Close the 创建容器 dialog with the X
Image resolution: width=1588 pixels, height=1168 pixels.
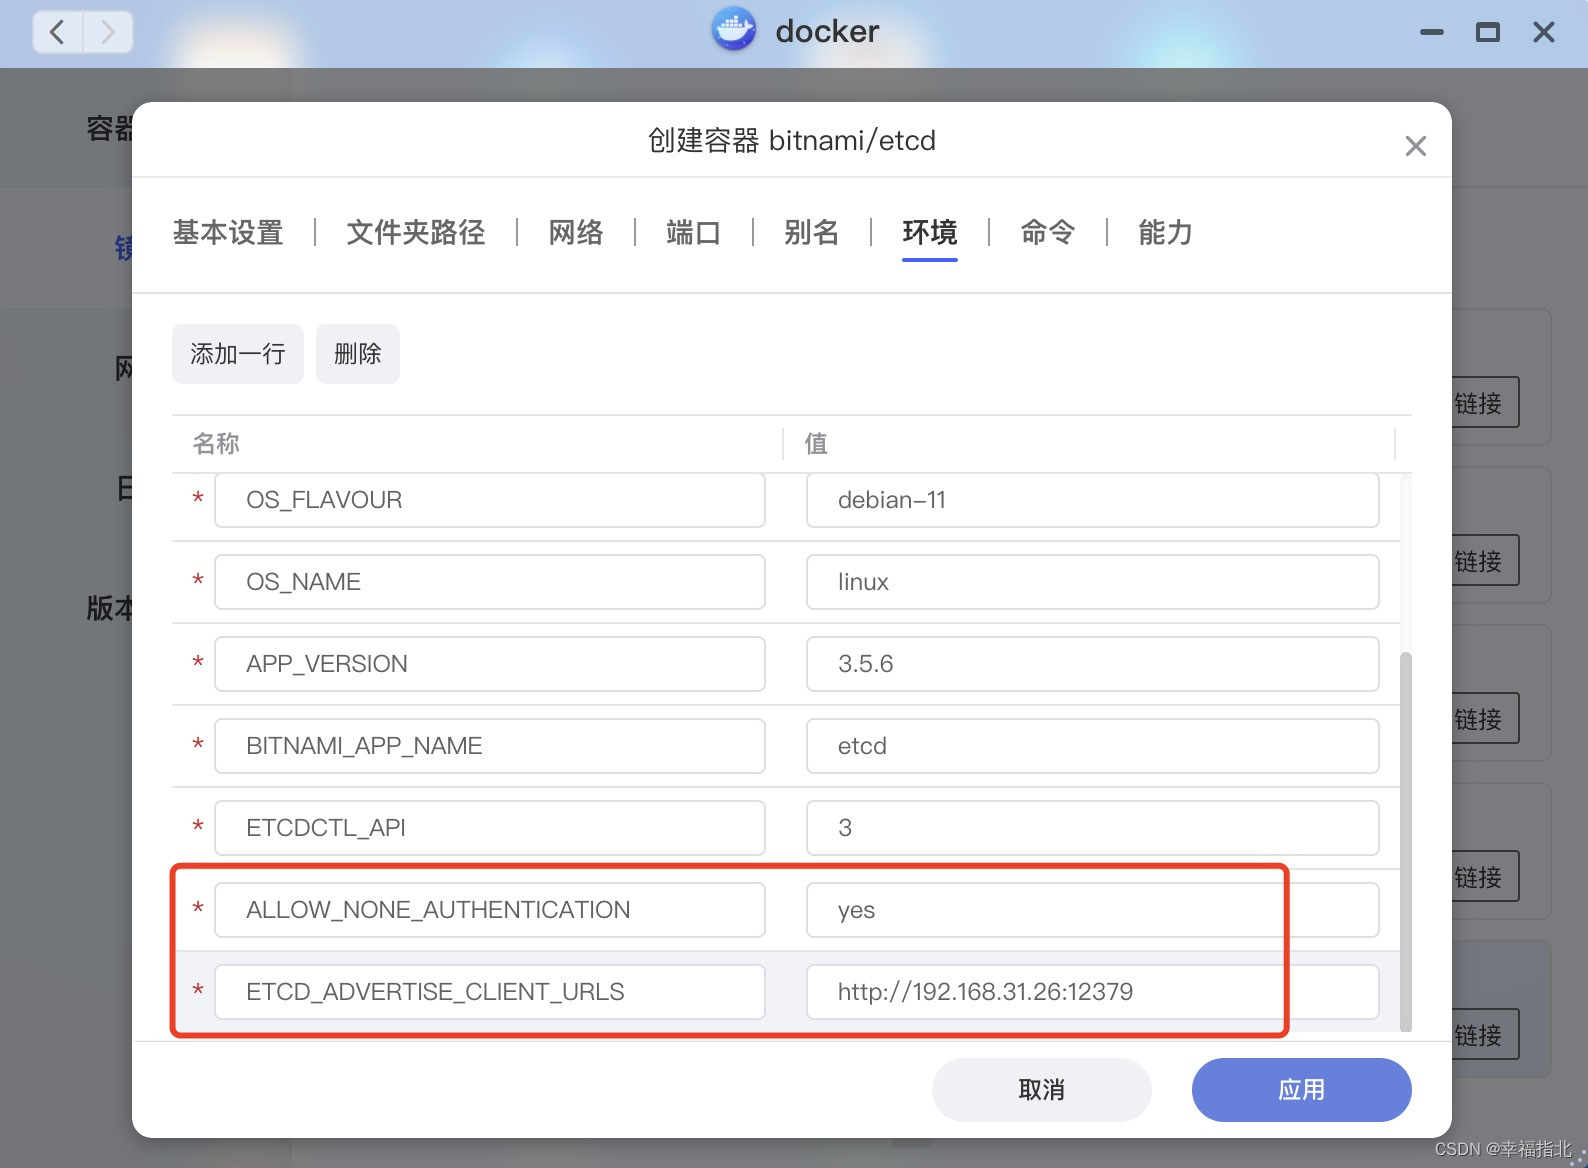(x=1415, y=146)
